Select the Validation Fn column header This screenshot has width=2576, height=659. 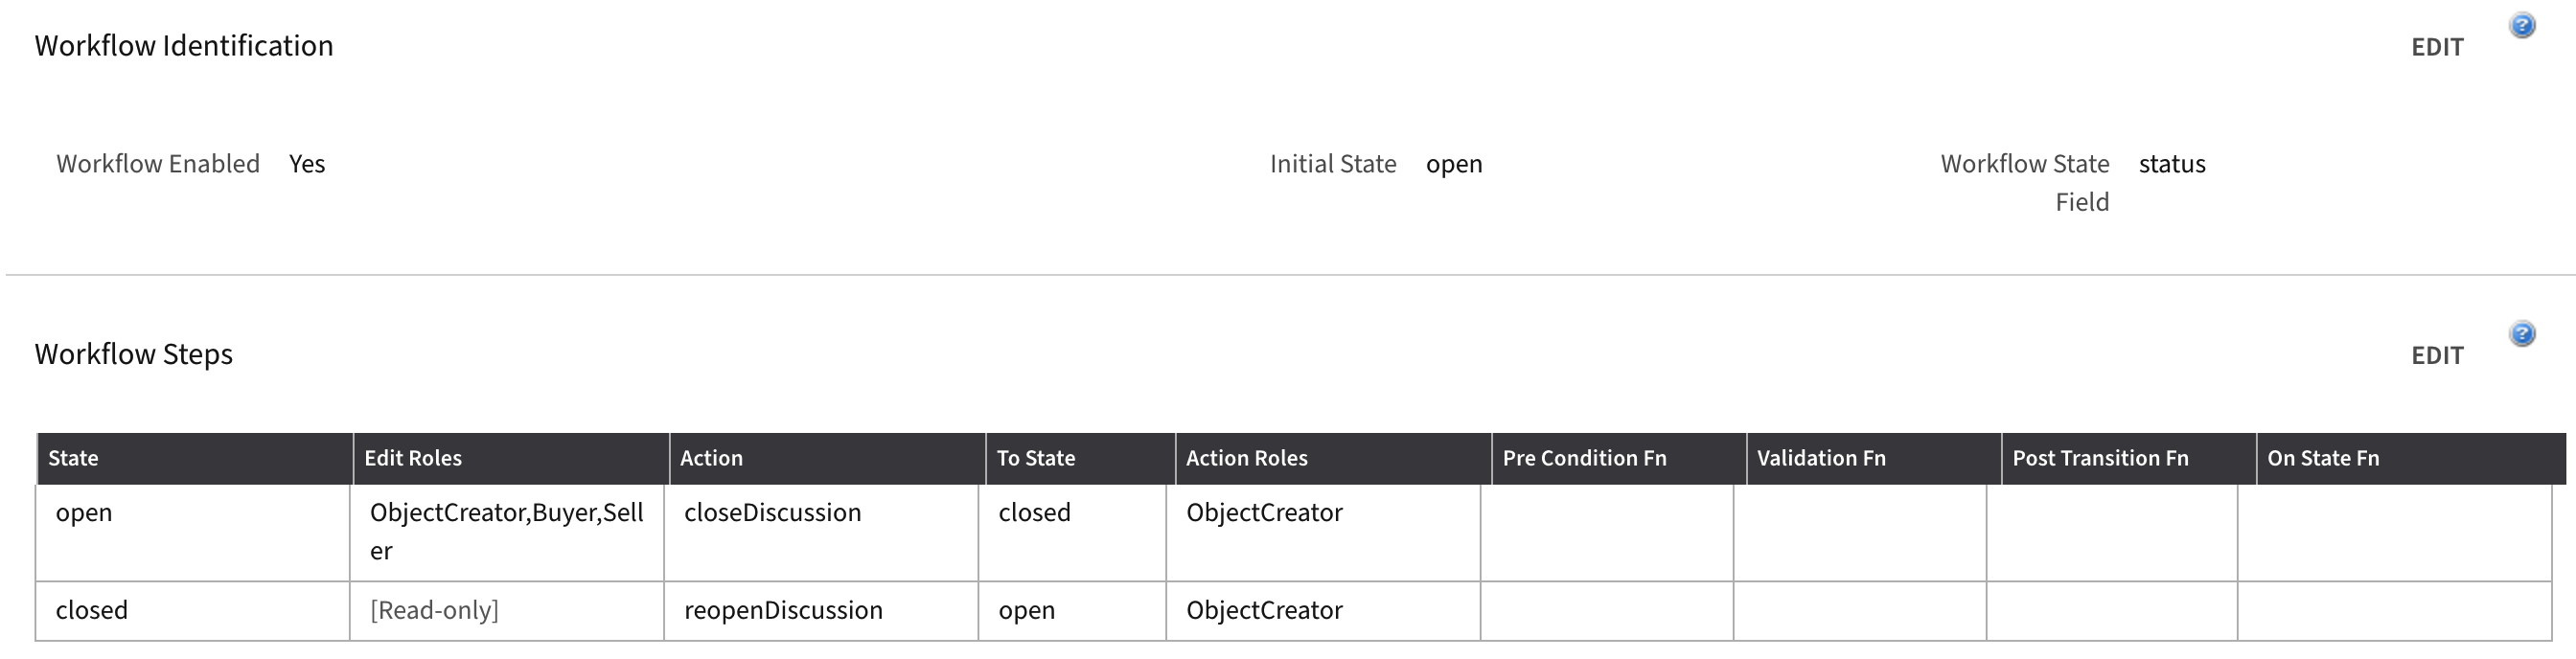click(x=1874, y=458)
